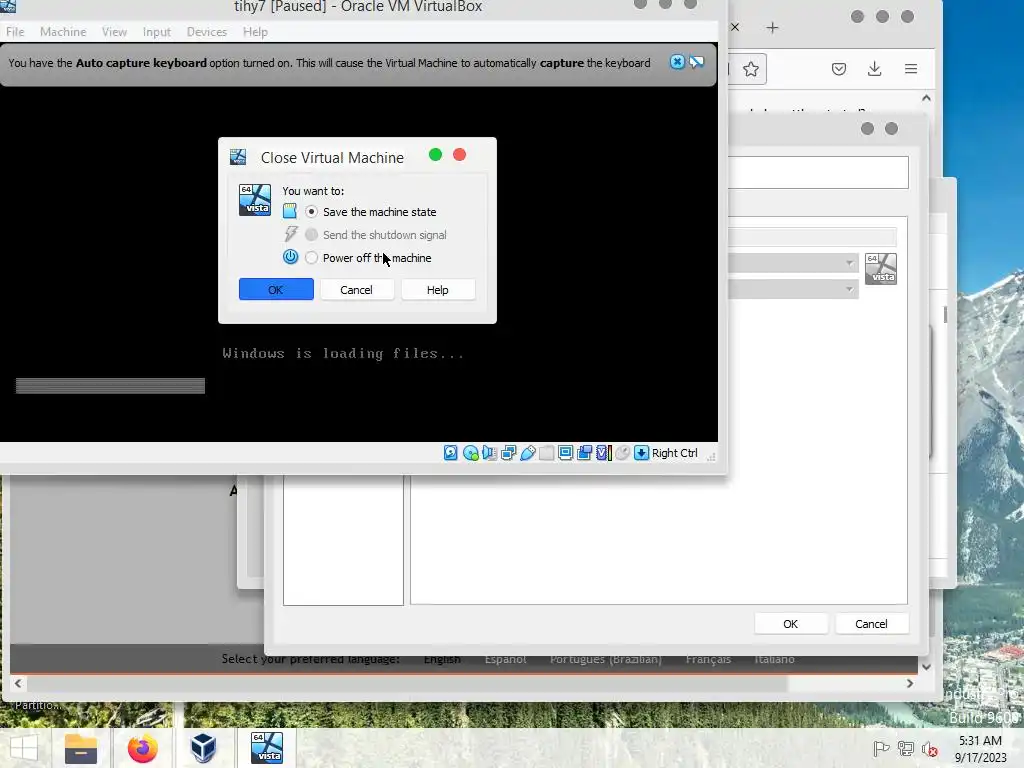Open Firefox downloads icon

(x=874, y=69)
